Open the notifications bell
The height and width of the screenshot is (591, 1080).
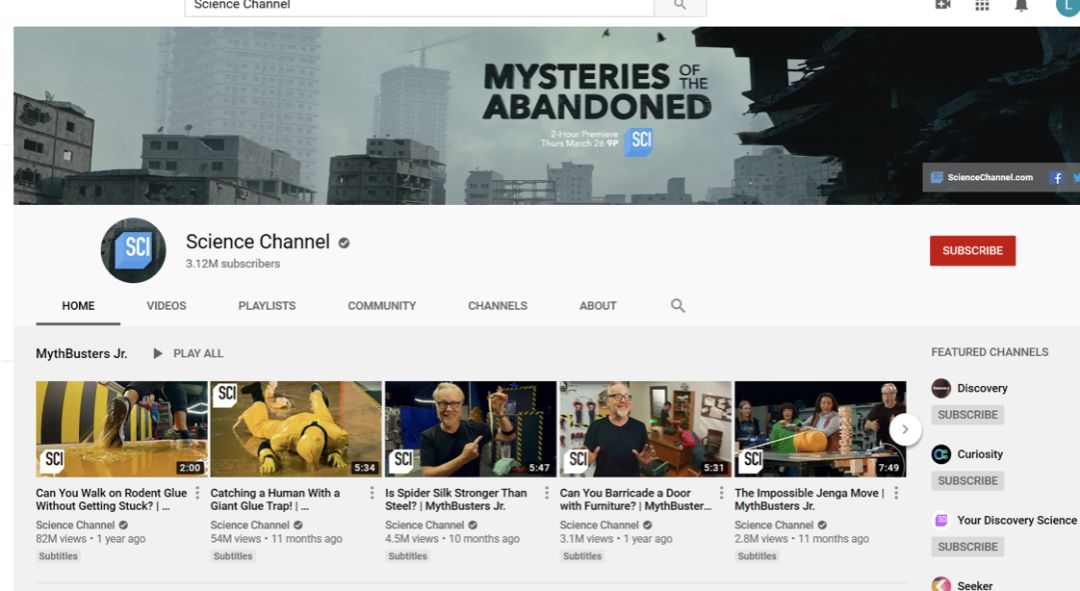1021,6
